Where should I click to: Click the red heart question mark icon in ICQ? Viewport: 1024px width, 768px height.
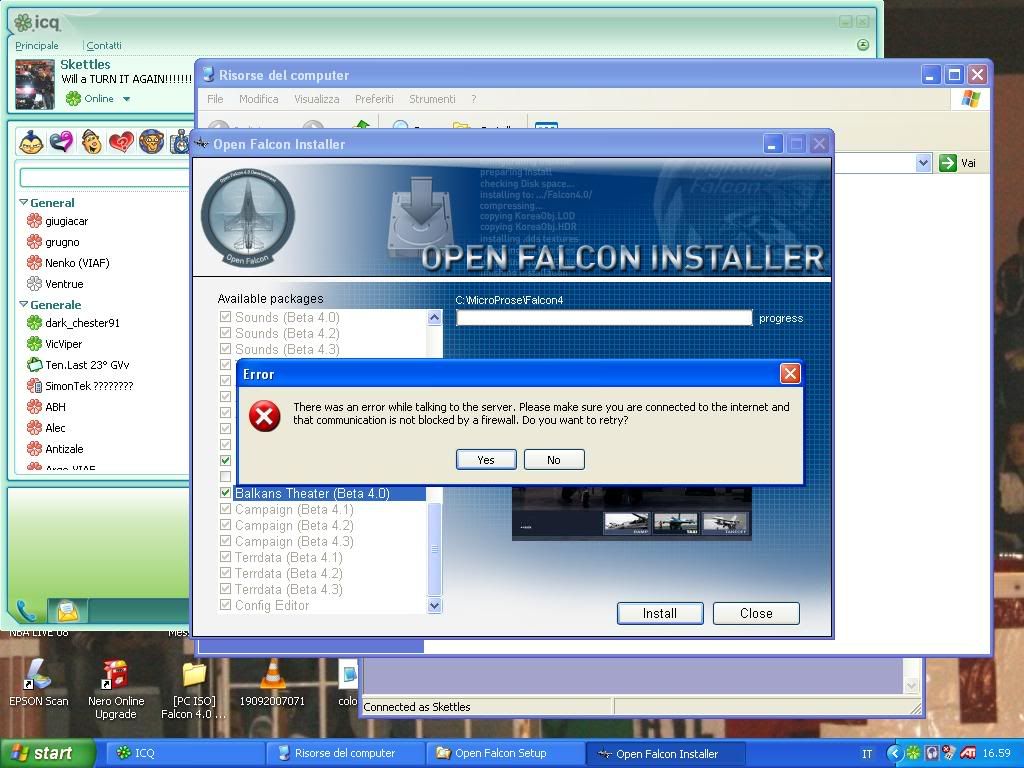click(x=121, y=142)
